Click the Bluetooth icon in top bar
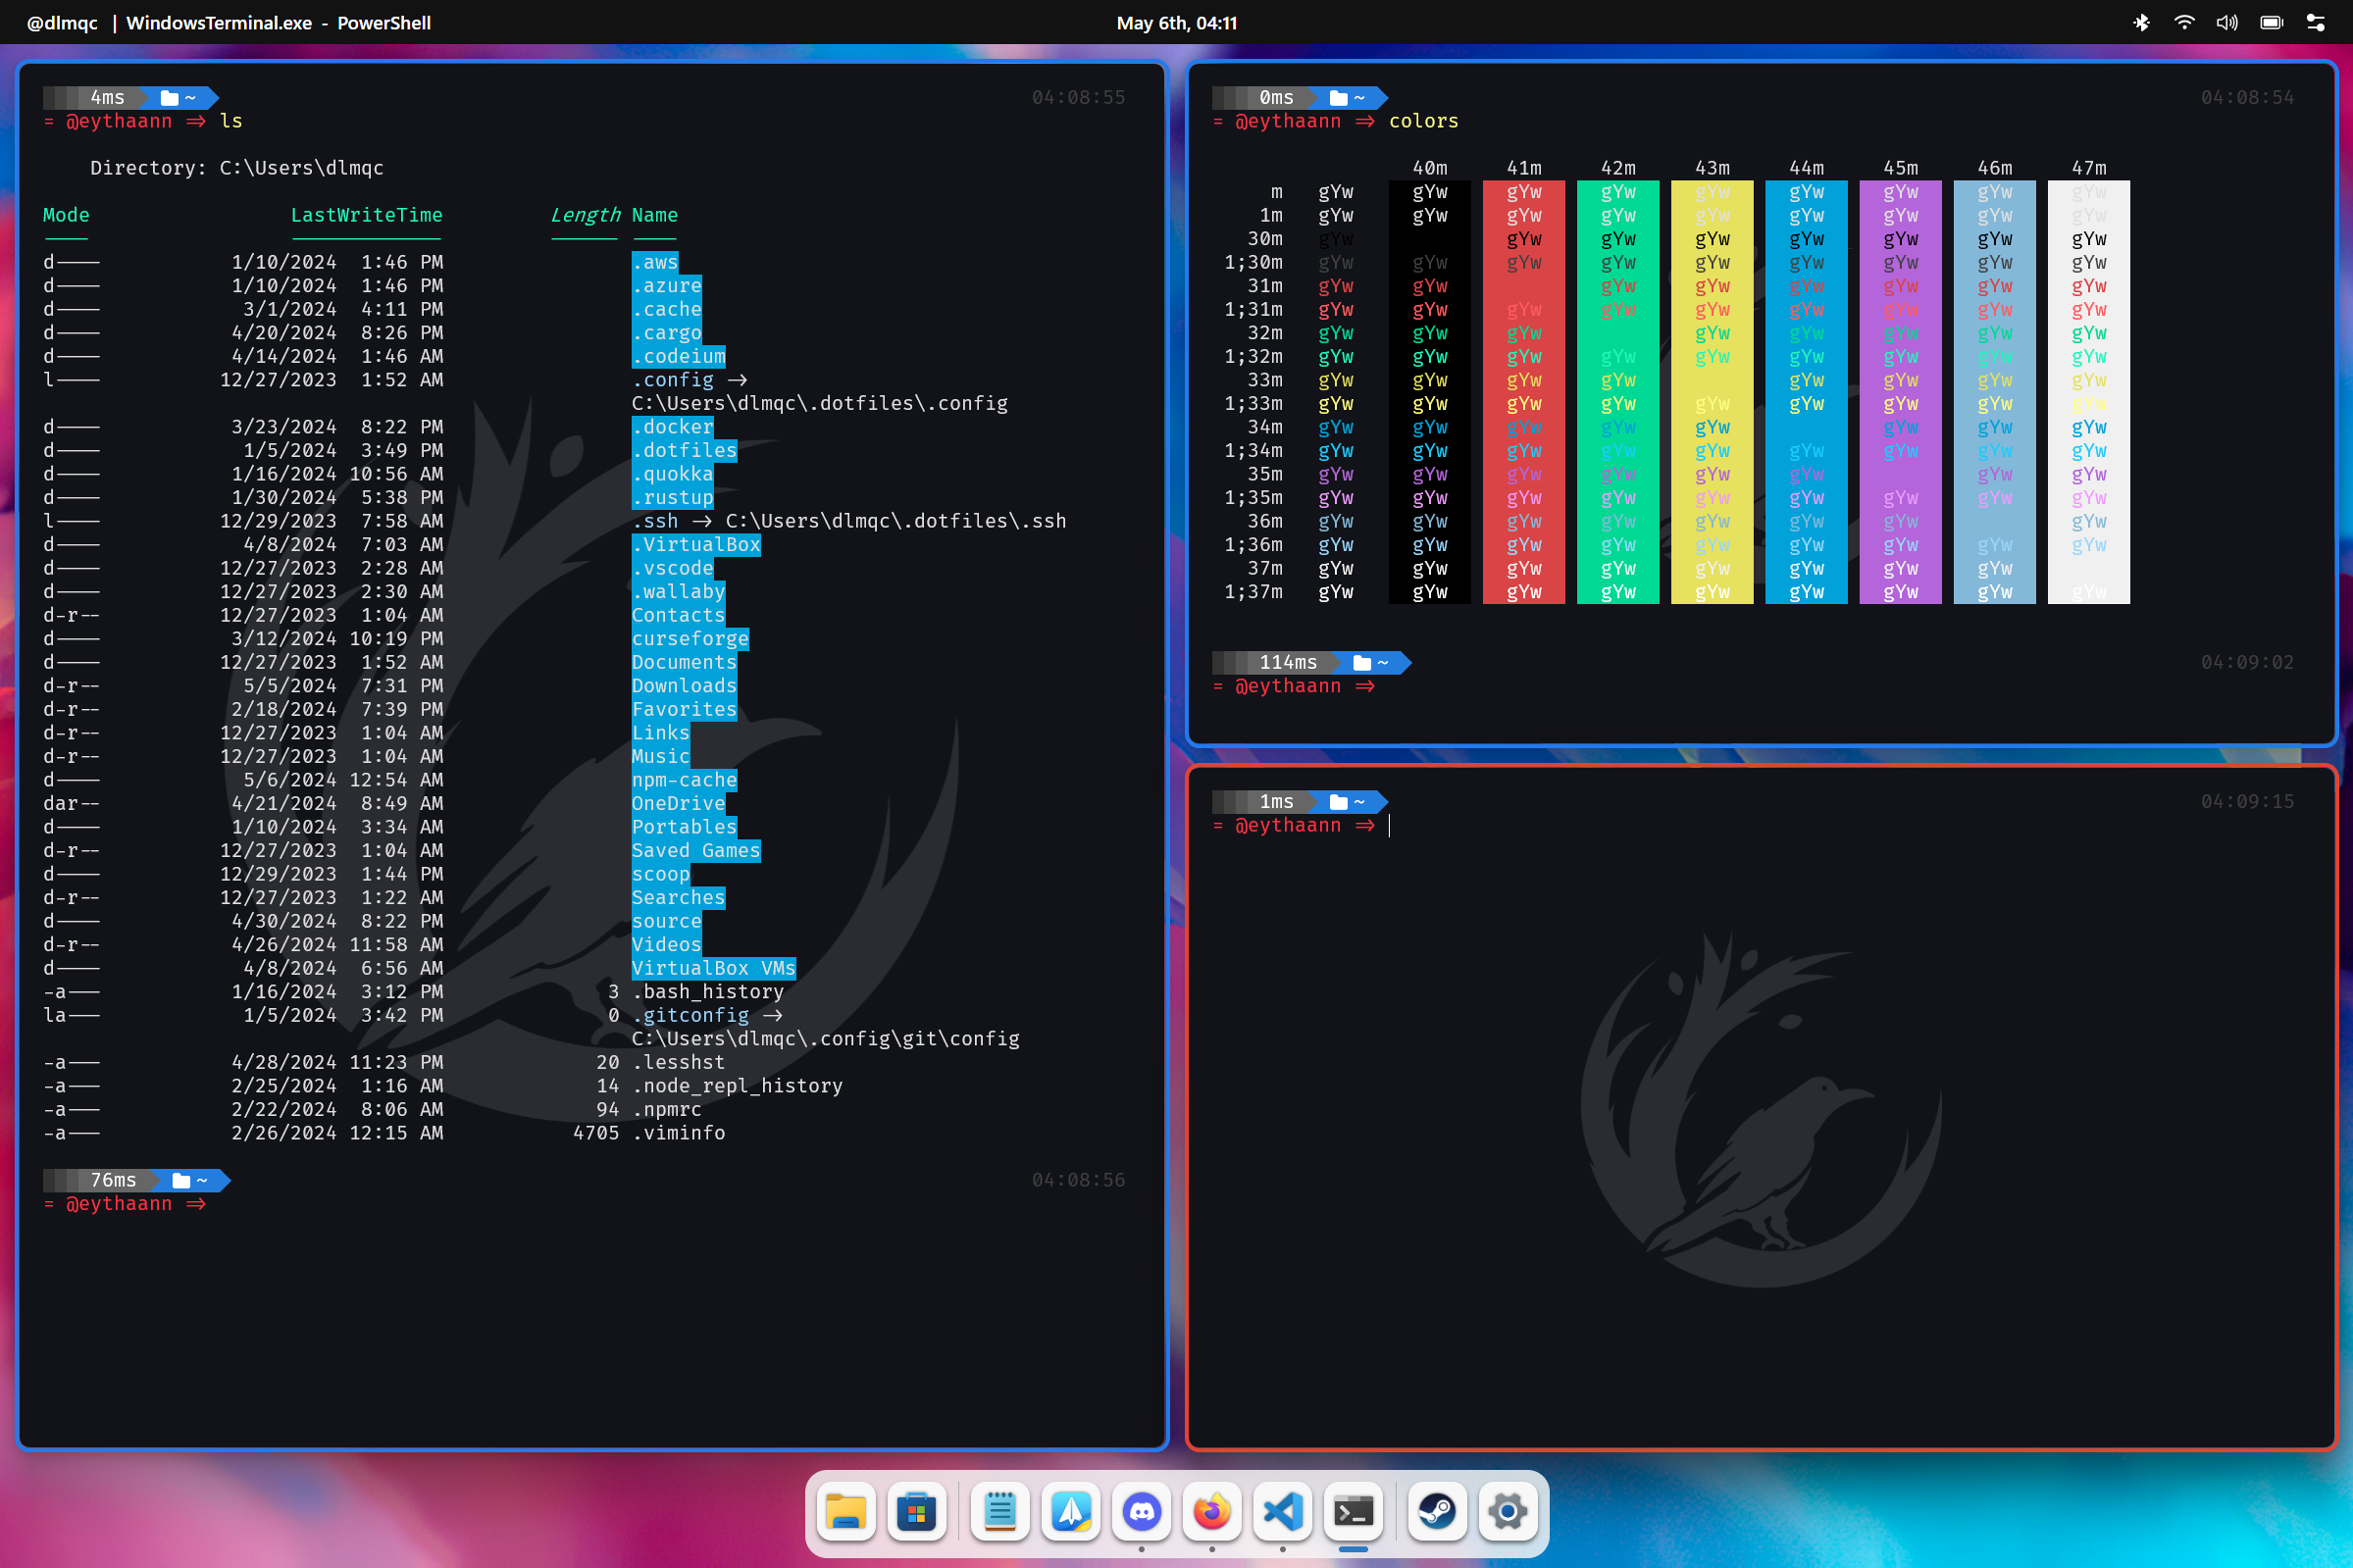2353x1568 pixels. pos(2141,22)
